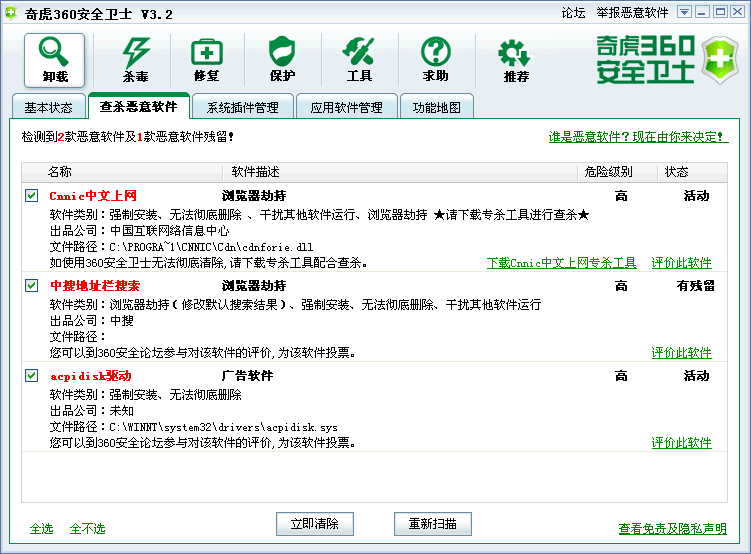Click 评价此软件 for acpidisk驱动
The image size is (751, 554).
pos(681,443)
